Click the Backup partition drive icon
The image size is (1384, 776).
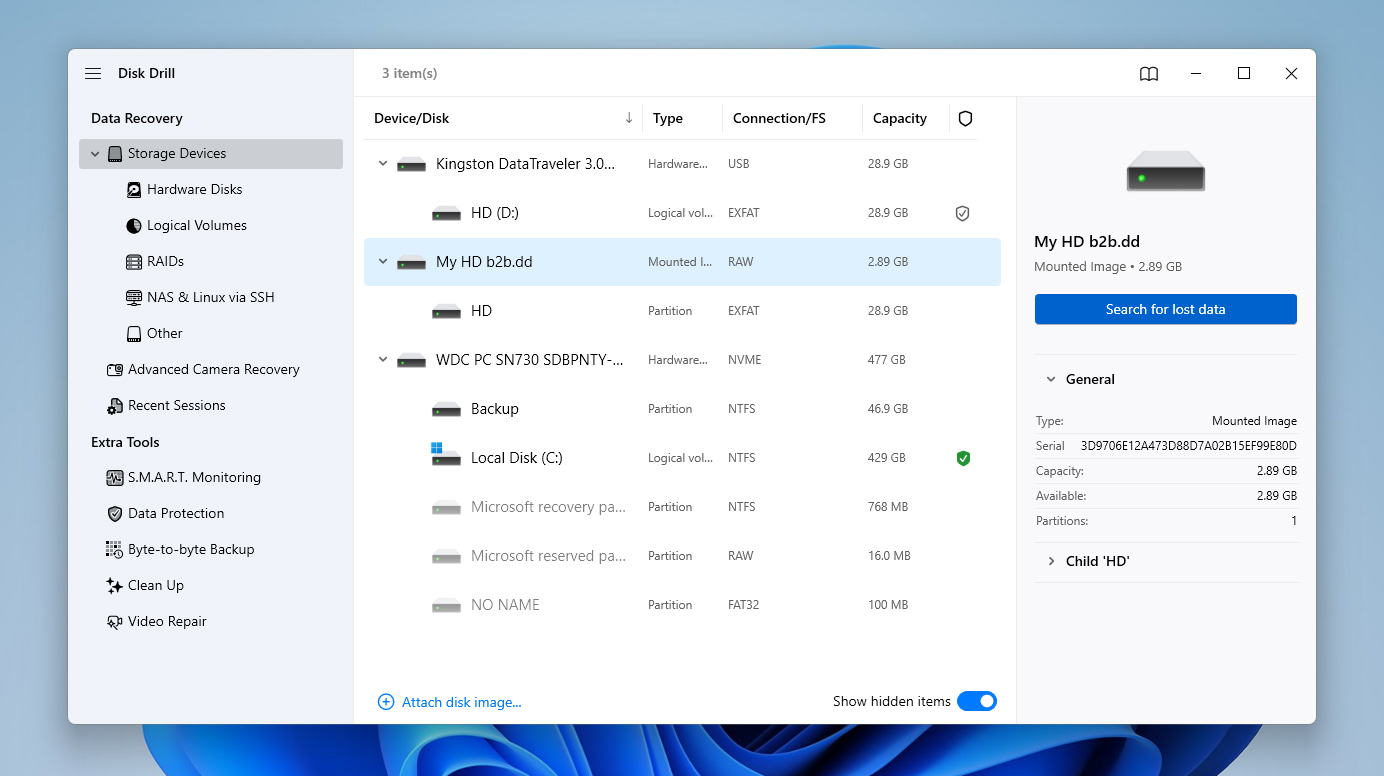pyautogui.click(x=446, y=409)
